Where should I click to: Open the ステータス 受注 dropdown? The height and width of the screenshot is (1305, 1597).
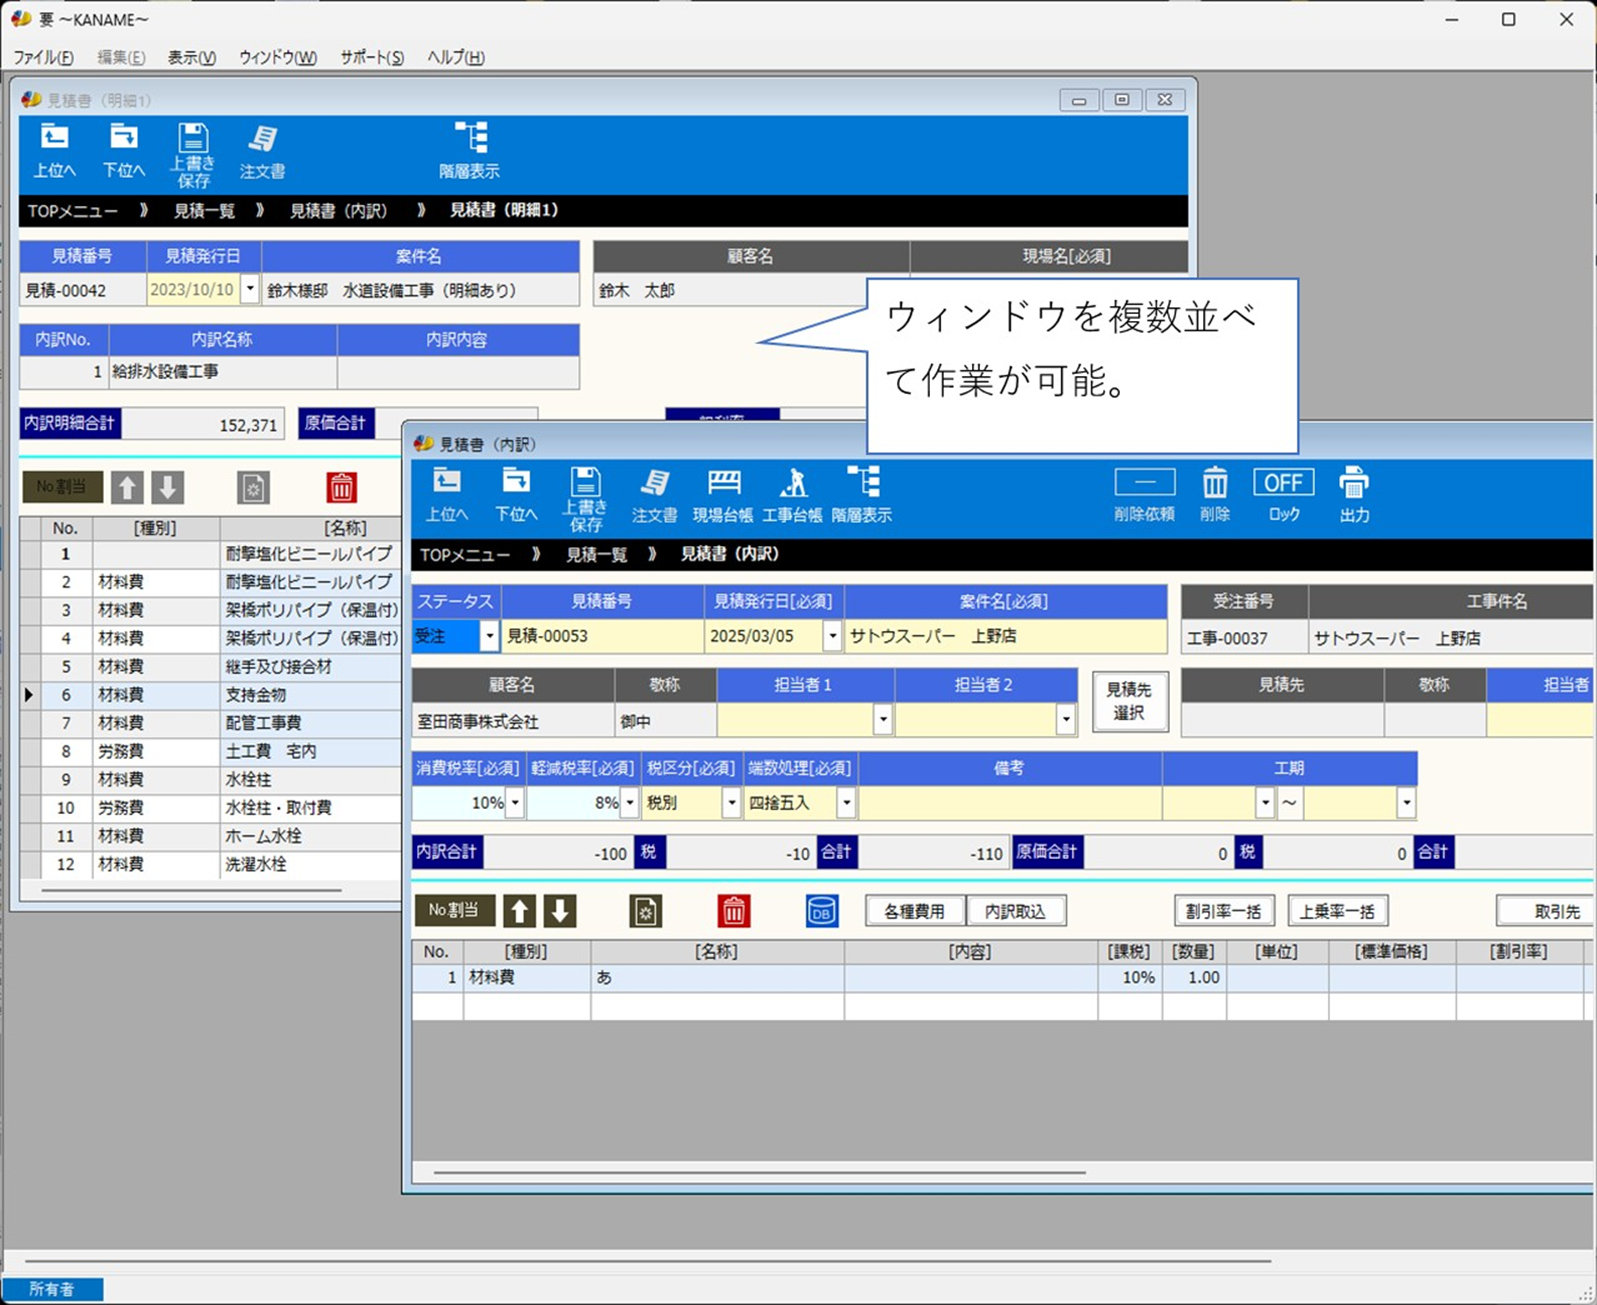(x=489, y=636)
